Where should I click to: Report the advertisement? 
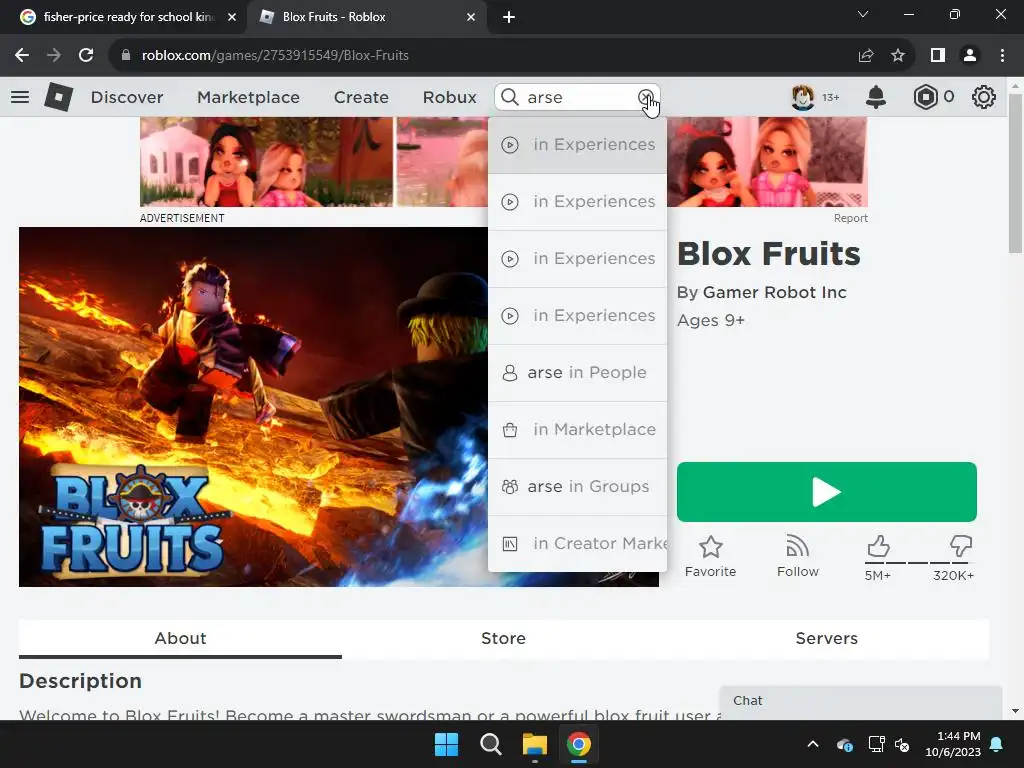pyautogui.click(x=850, y=218)
